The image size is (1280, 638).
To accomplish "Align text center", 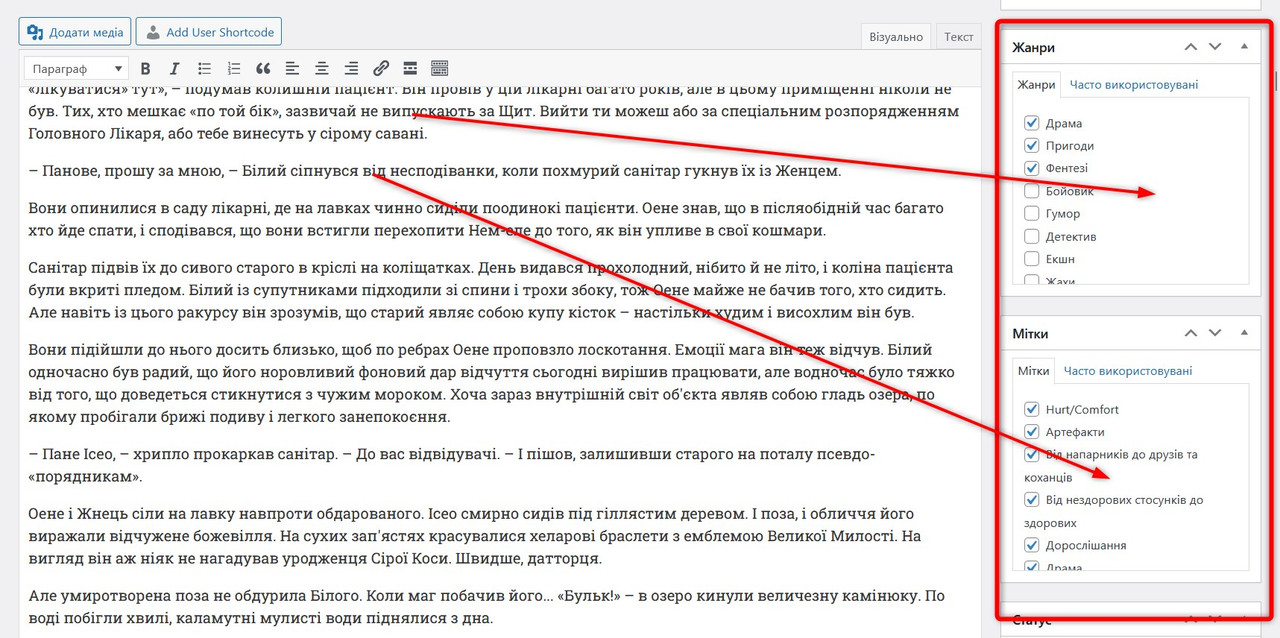I will [322, 69].
